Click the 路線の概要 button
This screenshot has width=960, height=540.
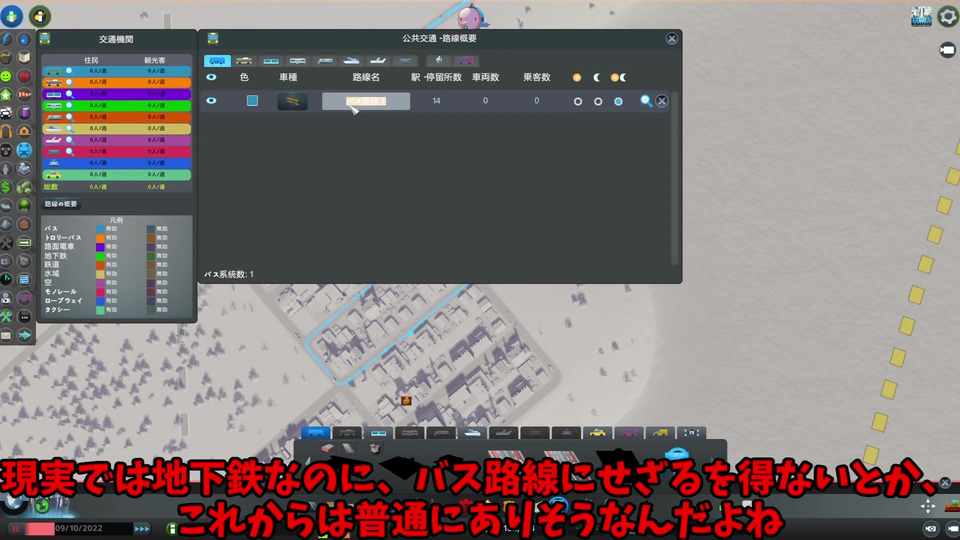click(x=61, y=204)
